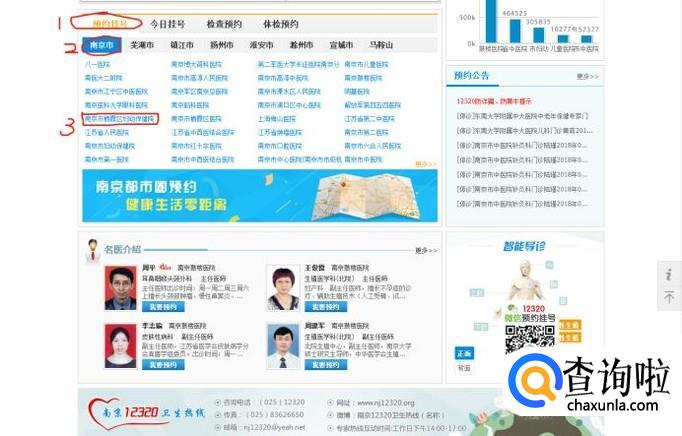The width and height of the screenshot is (682, 436).
Task: Open the red 12320 防诈骗 notice
Action: click(494, 101)
